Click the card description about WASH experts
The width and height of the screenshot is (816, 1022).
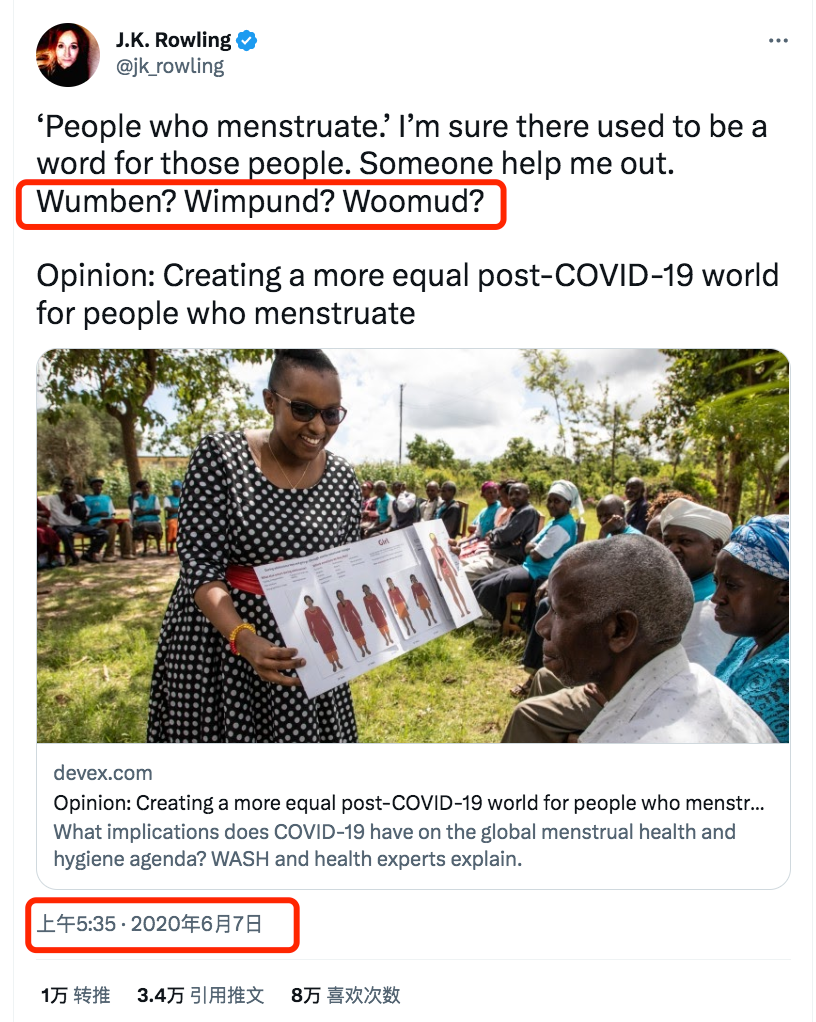point(394,845)
